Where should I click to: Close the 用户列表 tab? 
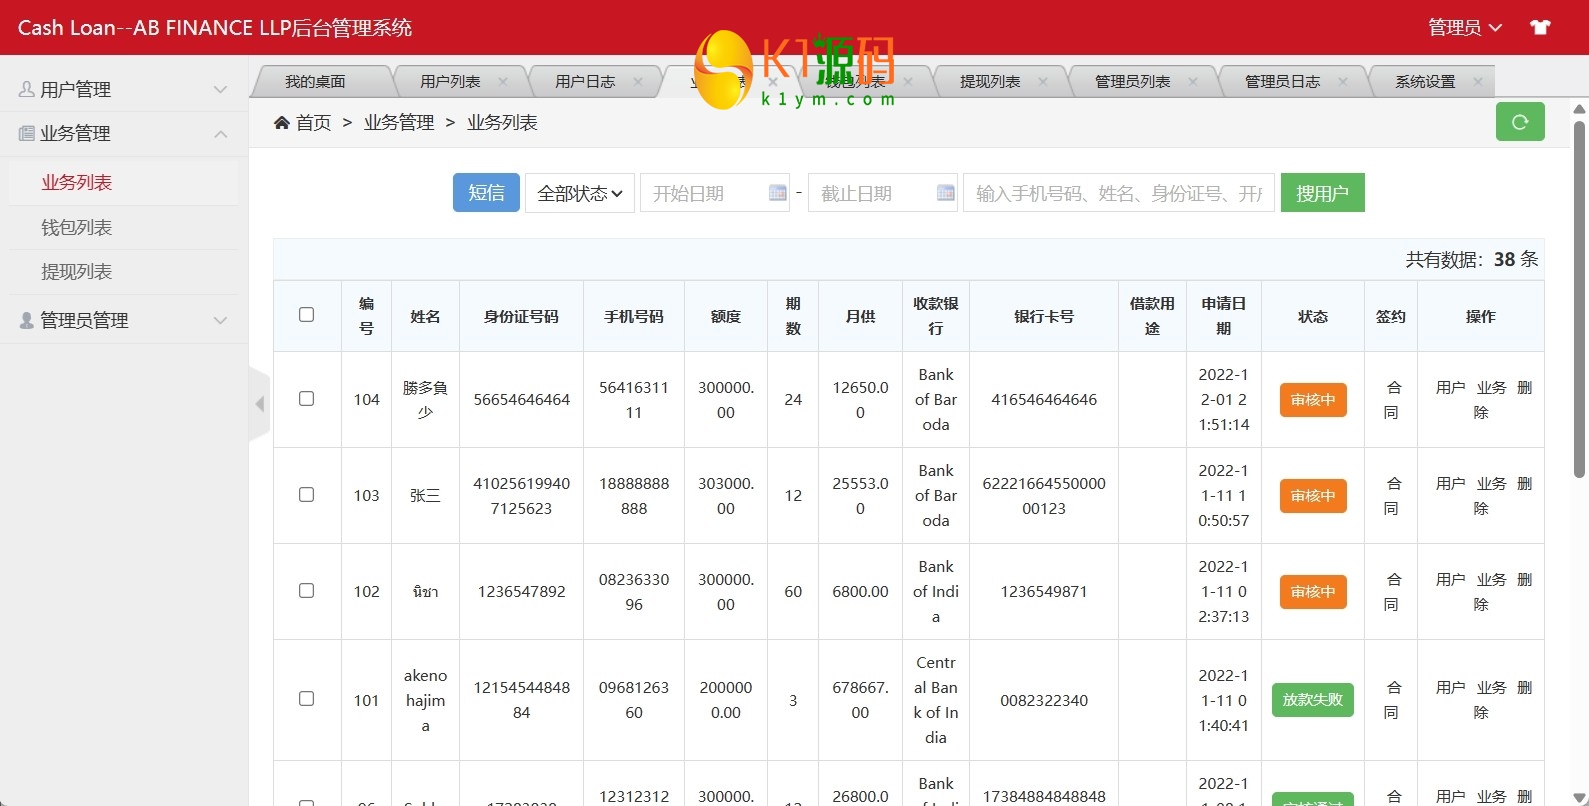pyautogui.click(x=503, y=82)
